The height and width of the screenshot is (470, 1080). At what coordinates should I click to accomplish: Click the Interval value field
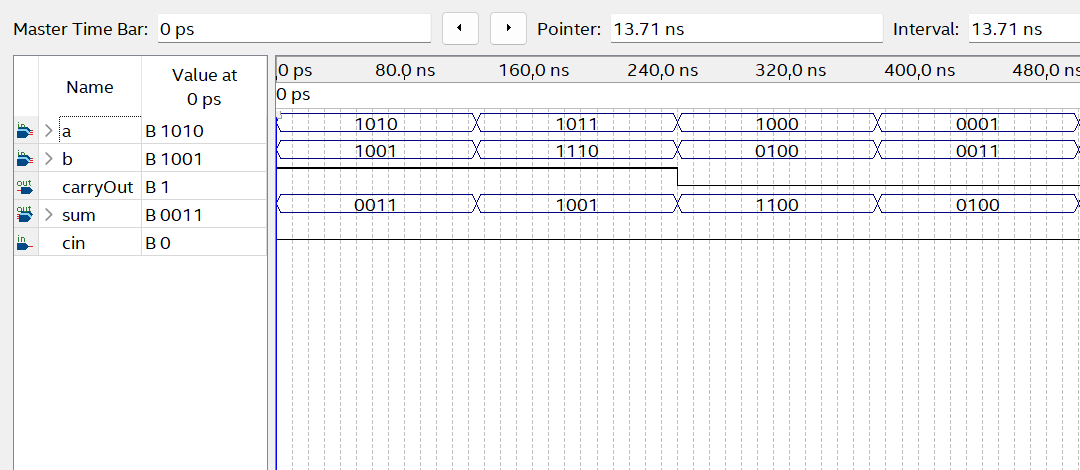click(1022, 29)
